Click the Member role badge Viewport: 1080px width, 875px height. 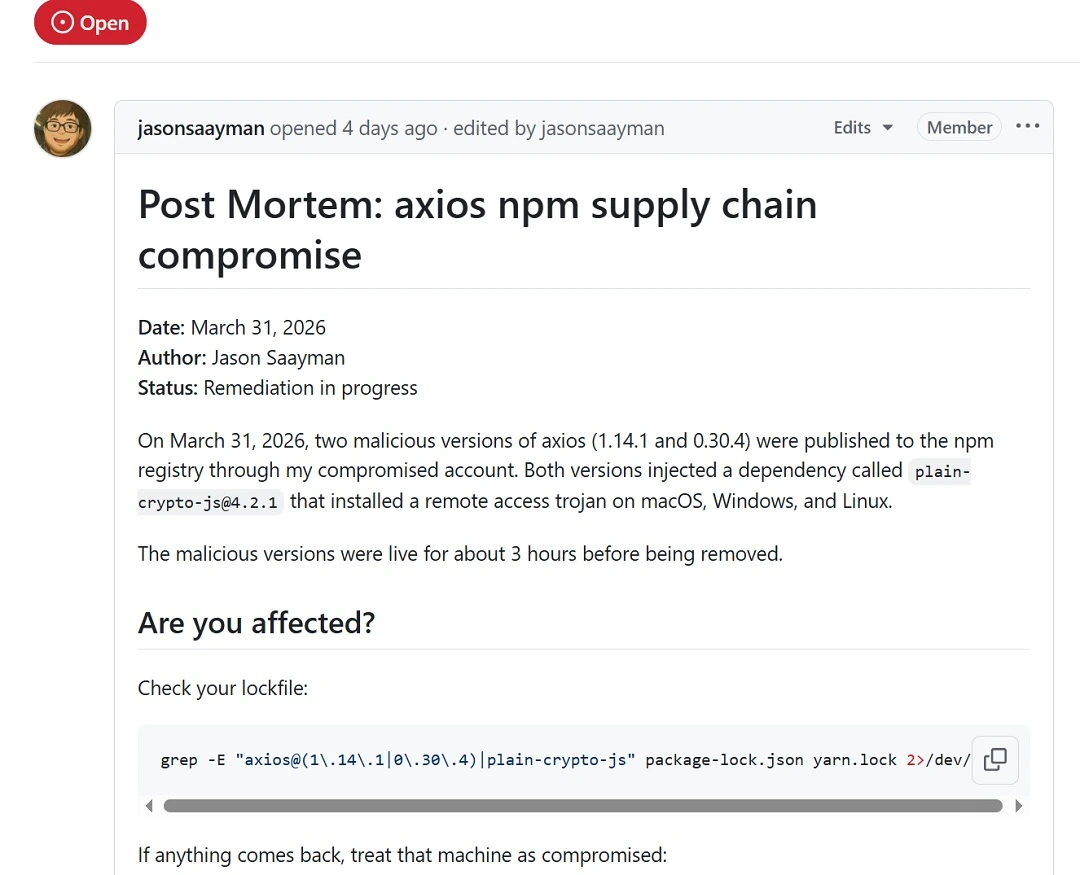click(x=958, y=127)
